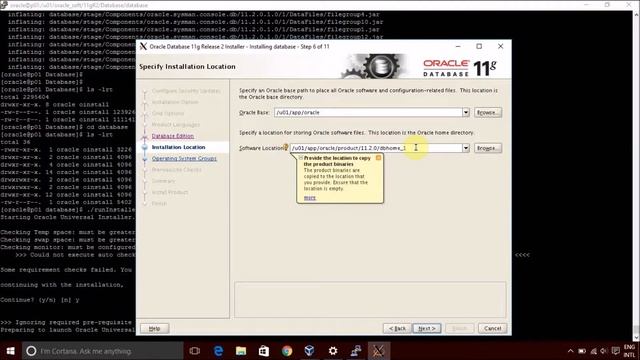This screenshot has height=360, width=640.
Task: Click the volume tray icon
Action: coord(604,351)
